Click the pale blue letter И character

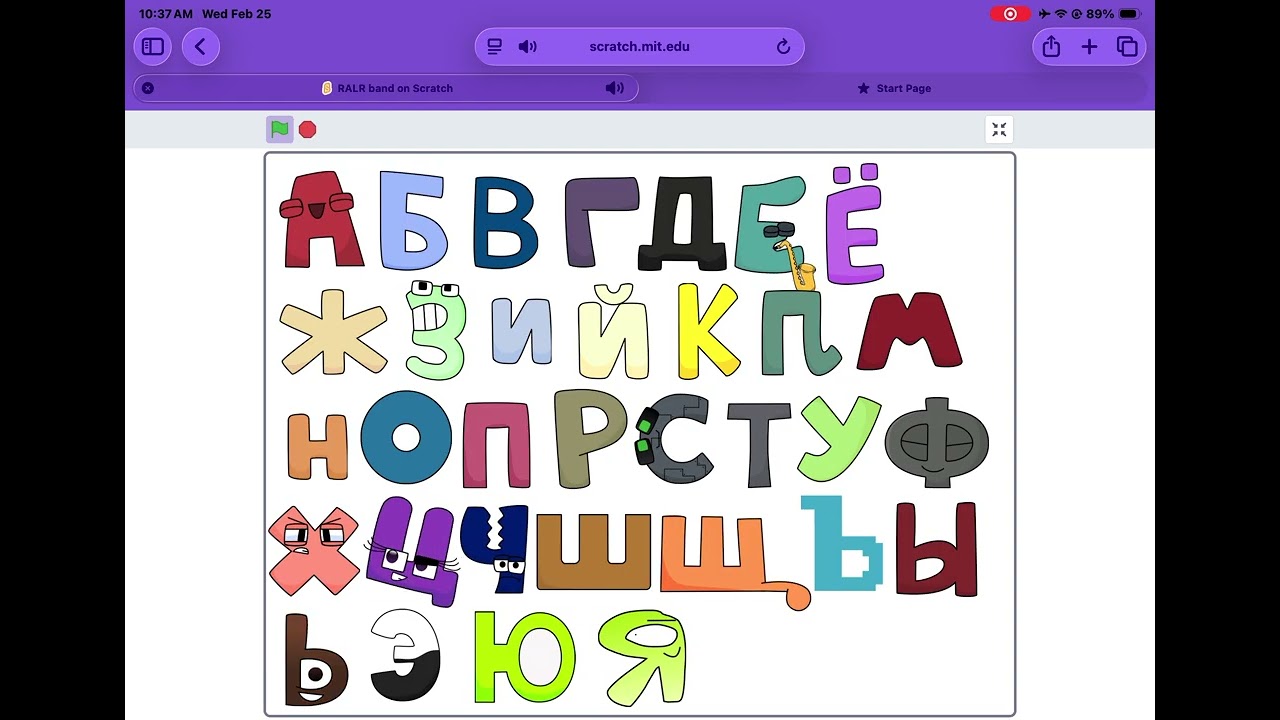coord(521,331)
